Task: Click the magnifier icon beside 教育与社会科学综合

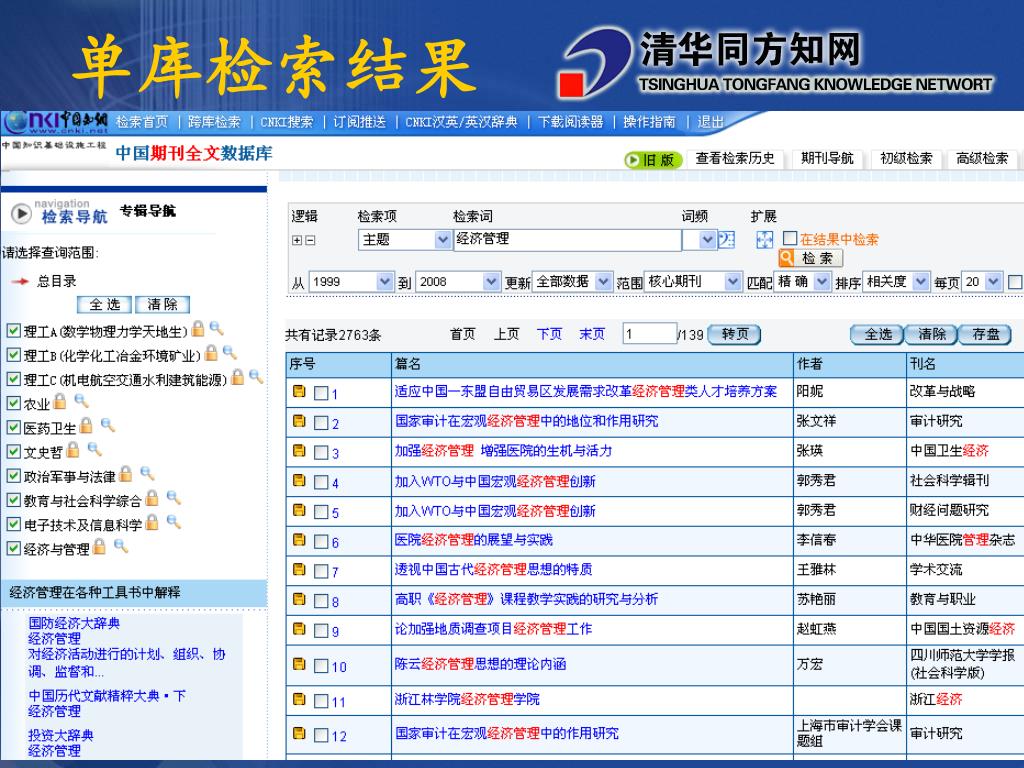Action: [x=173, y=498]
